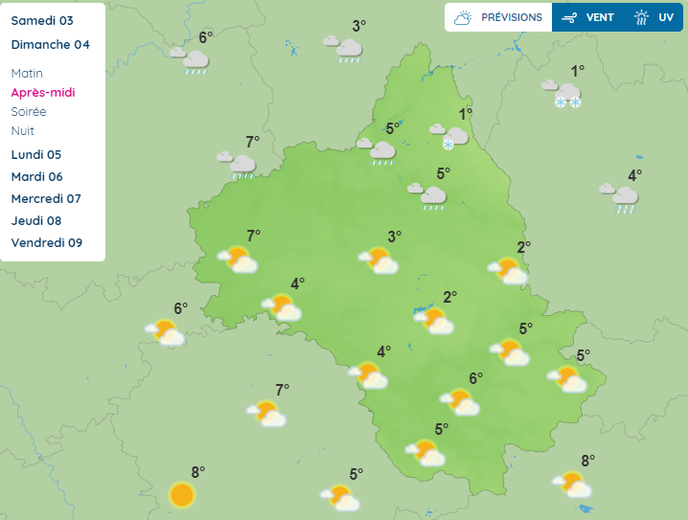Click the 8° label by full sun

click(x=198, y=472)
